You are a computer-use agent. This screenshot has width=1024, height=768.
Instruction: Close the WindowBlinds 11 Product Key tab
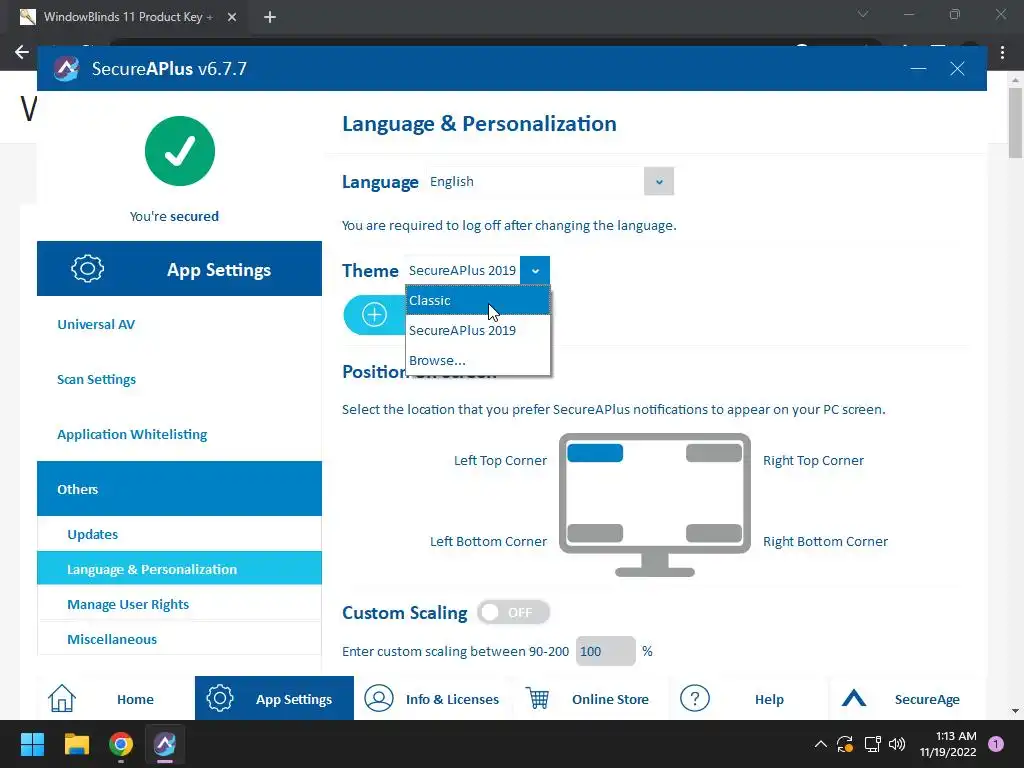tap(232, 17)
